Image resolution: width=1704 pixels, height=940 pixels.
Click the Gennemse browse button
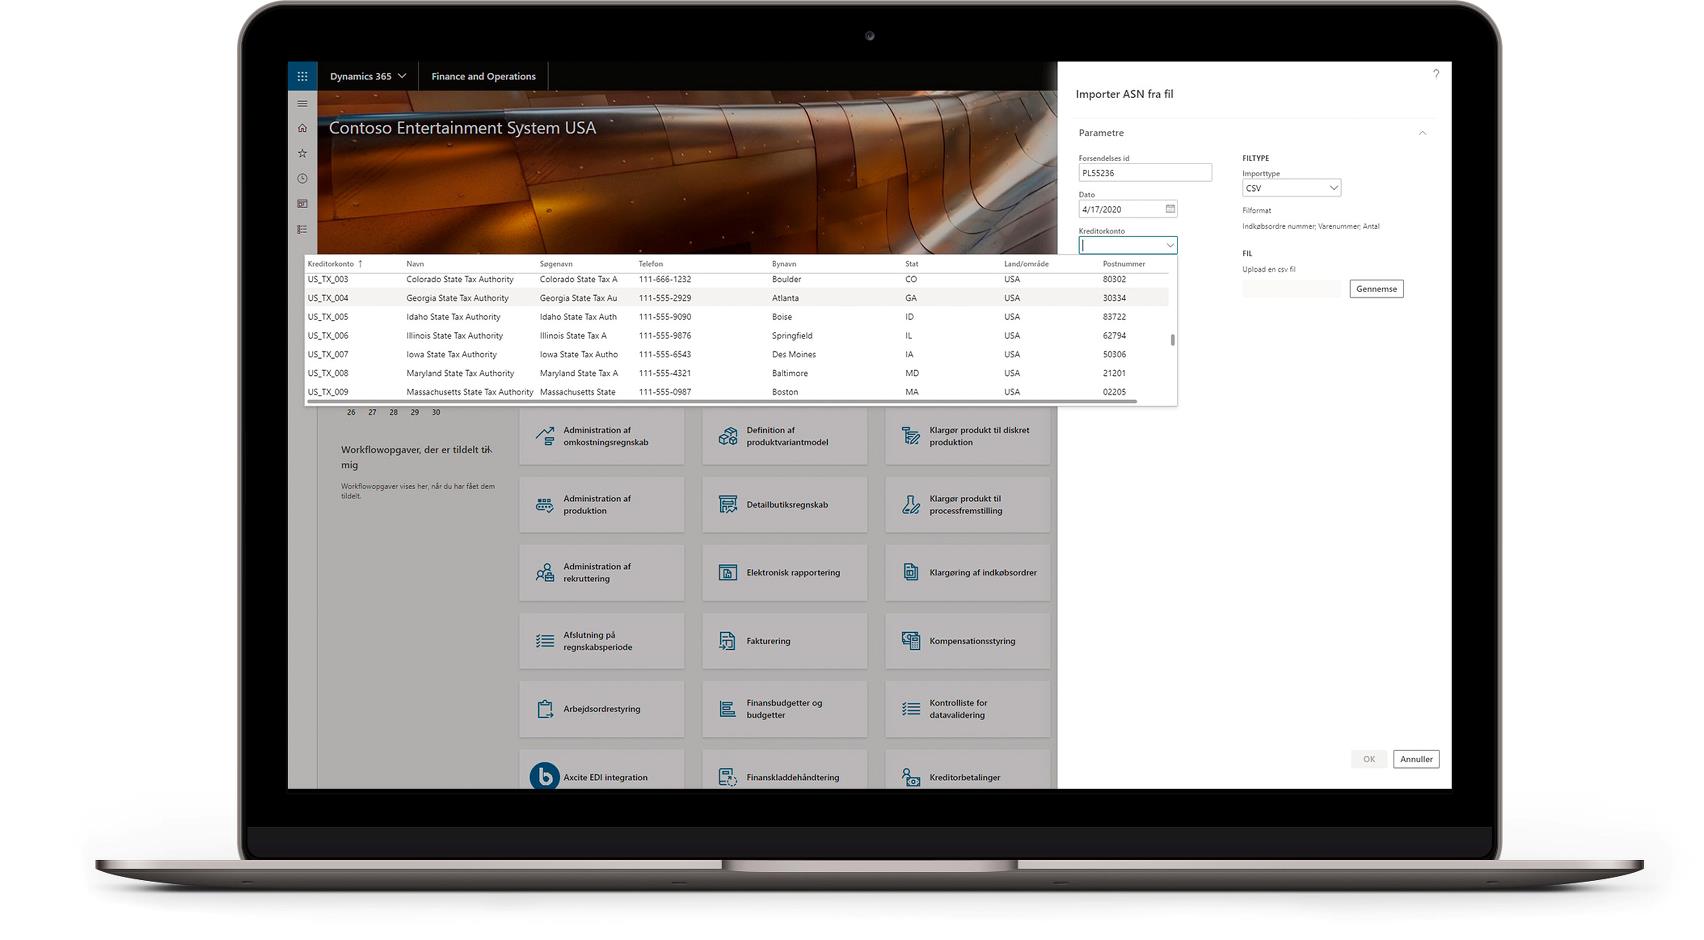tap(1376, 289)
